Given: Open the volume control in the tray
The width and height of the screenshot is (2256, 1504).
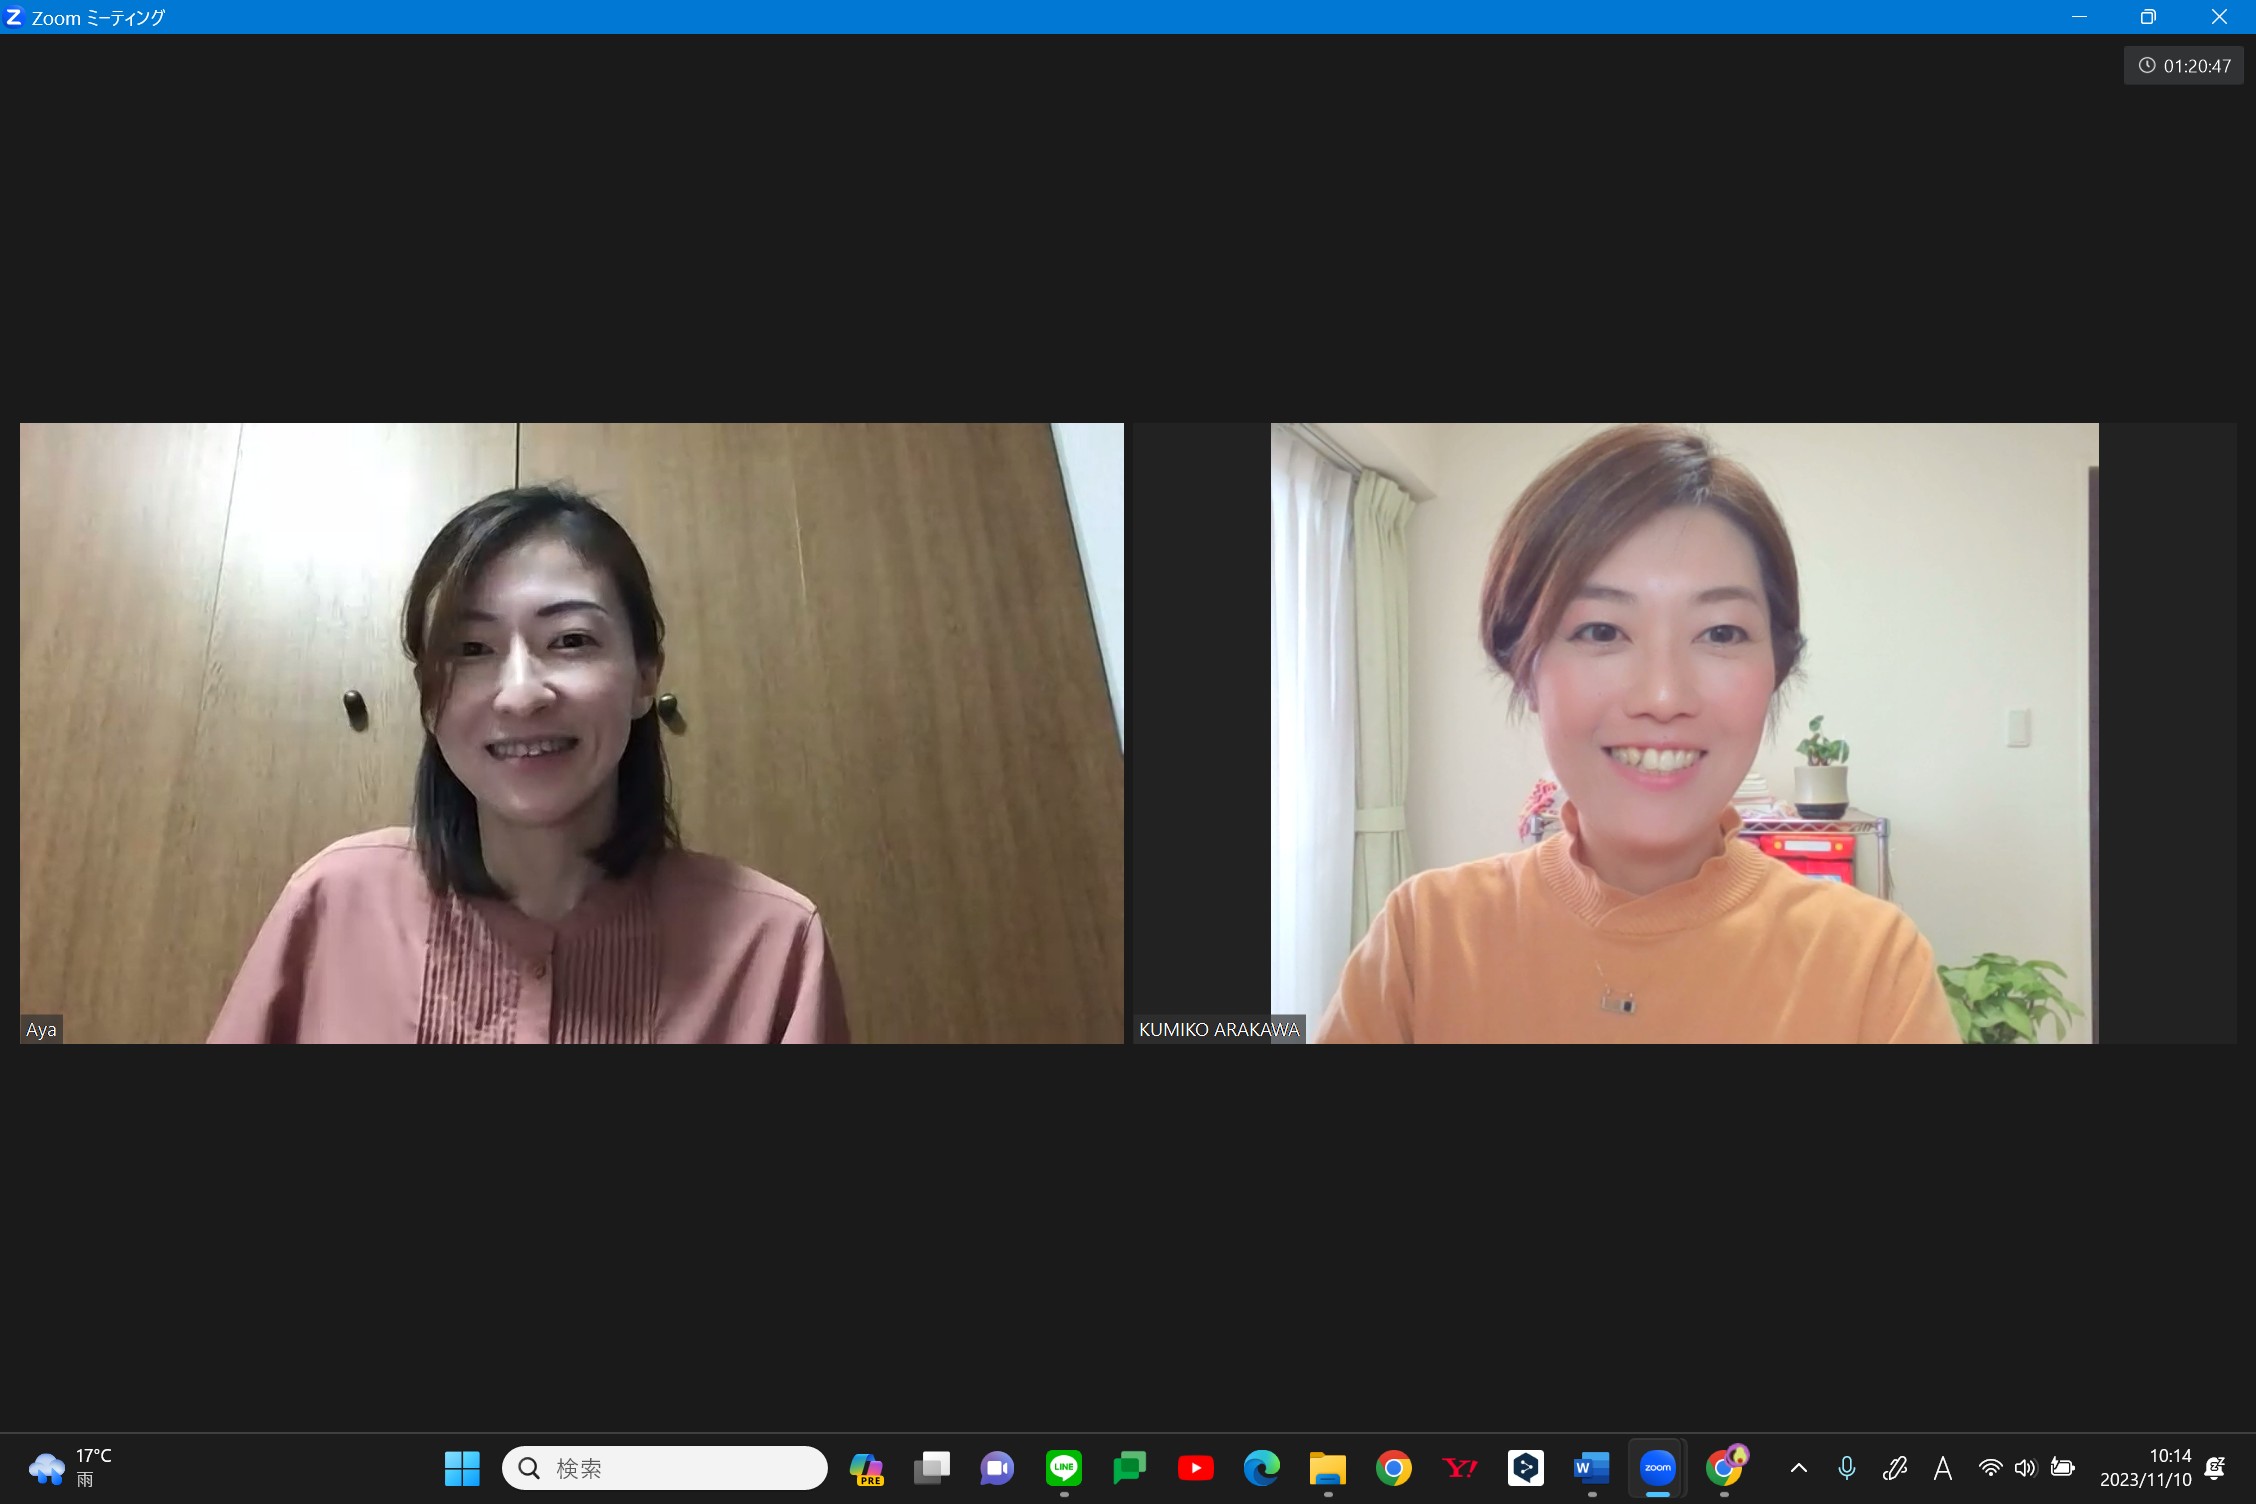Looking at the screenshot, I should coord(2025,1468).
